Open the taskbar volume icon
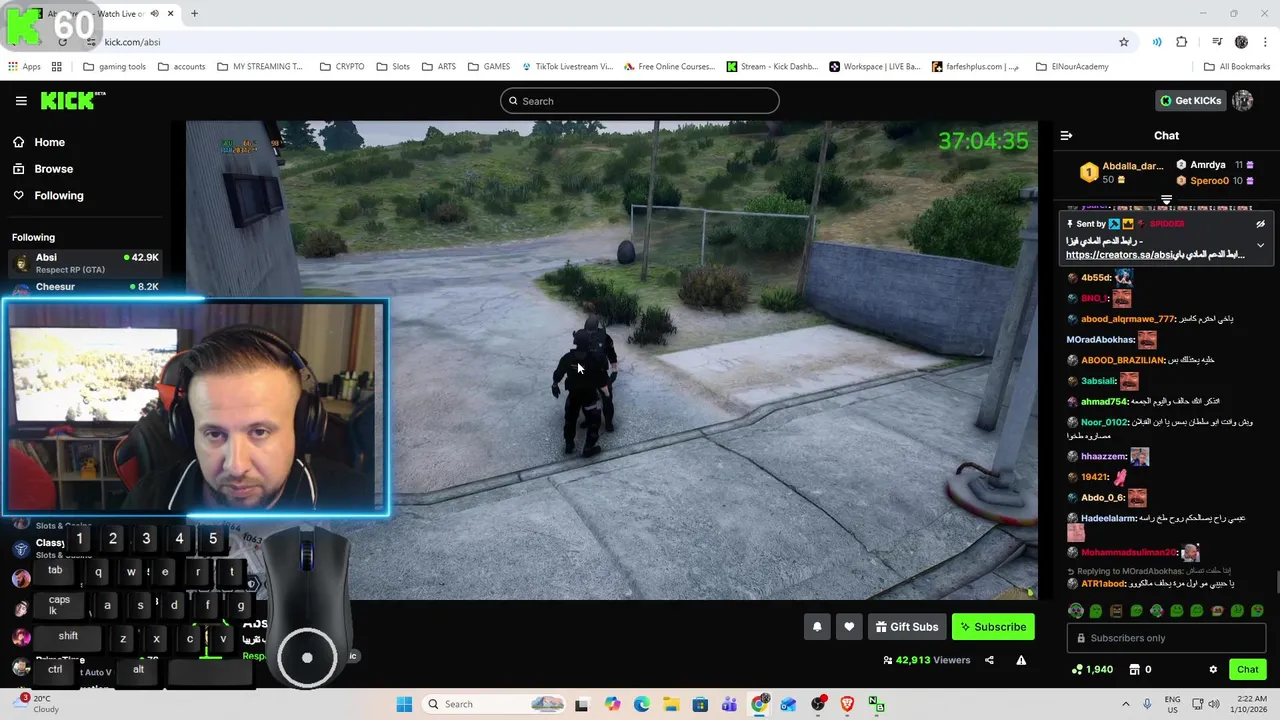 point(1214,704)
